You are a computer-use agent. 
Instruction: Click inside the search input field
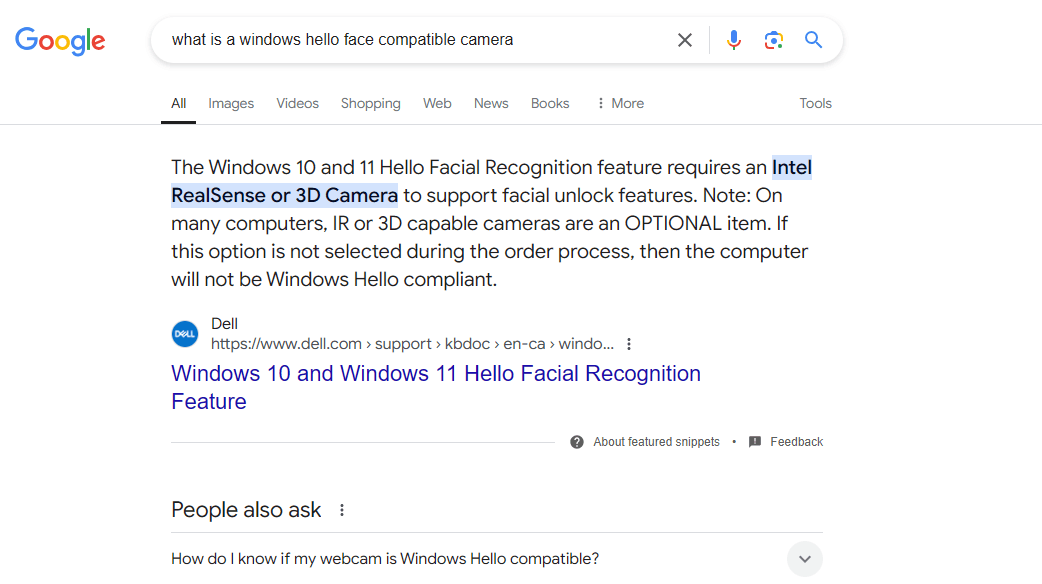400,39
